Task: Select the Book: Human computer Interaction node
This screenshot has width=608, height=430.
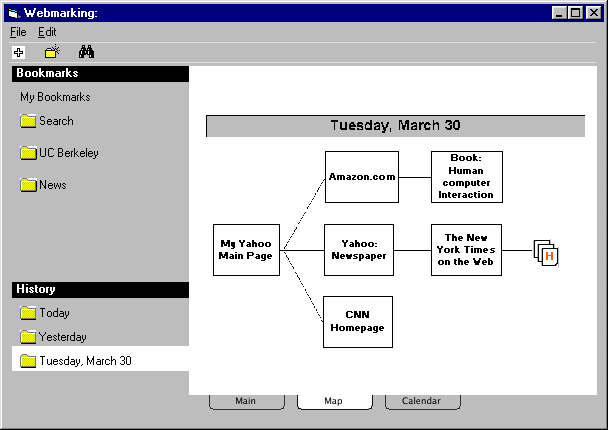Action: [x=467, y=177]
